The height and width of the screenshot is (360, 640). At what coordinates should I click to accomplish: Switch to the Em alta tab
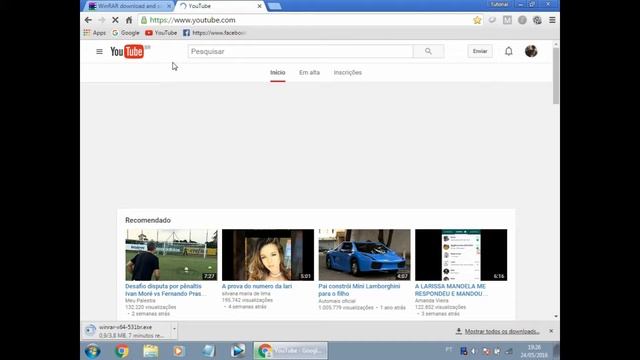tap(309, 73)
